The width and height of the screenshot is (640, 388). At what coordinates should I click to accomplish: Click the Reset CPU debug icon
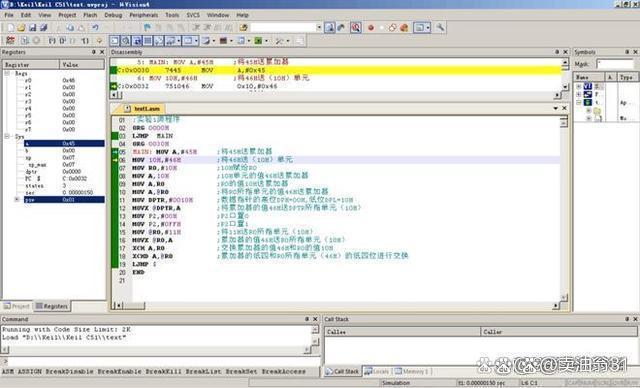click(x=11, y=40)
